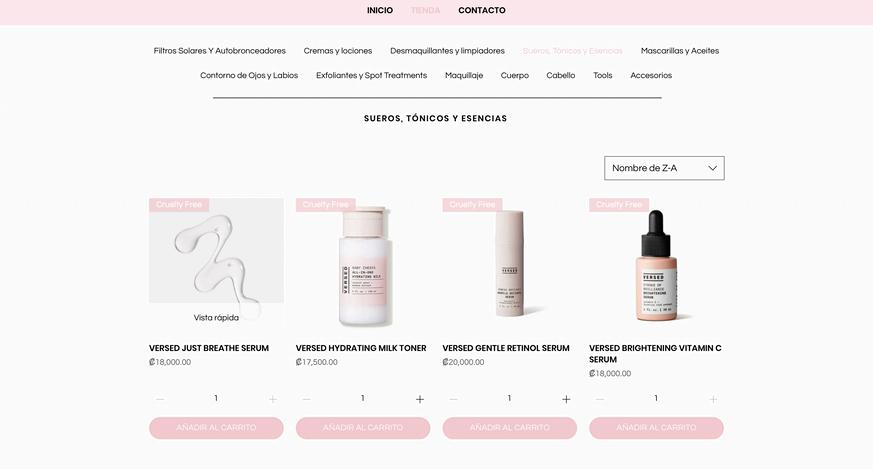The height and width of the screenshot is (469, 873).
Task: Increase quantity for Versed Hydrating Milk Toner
Action: tap(420, 399)
